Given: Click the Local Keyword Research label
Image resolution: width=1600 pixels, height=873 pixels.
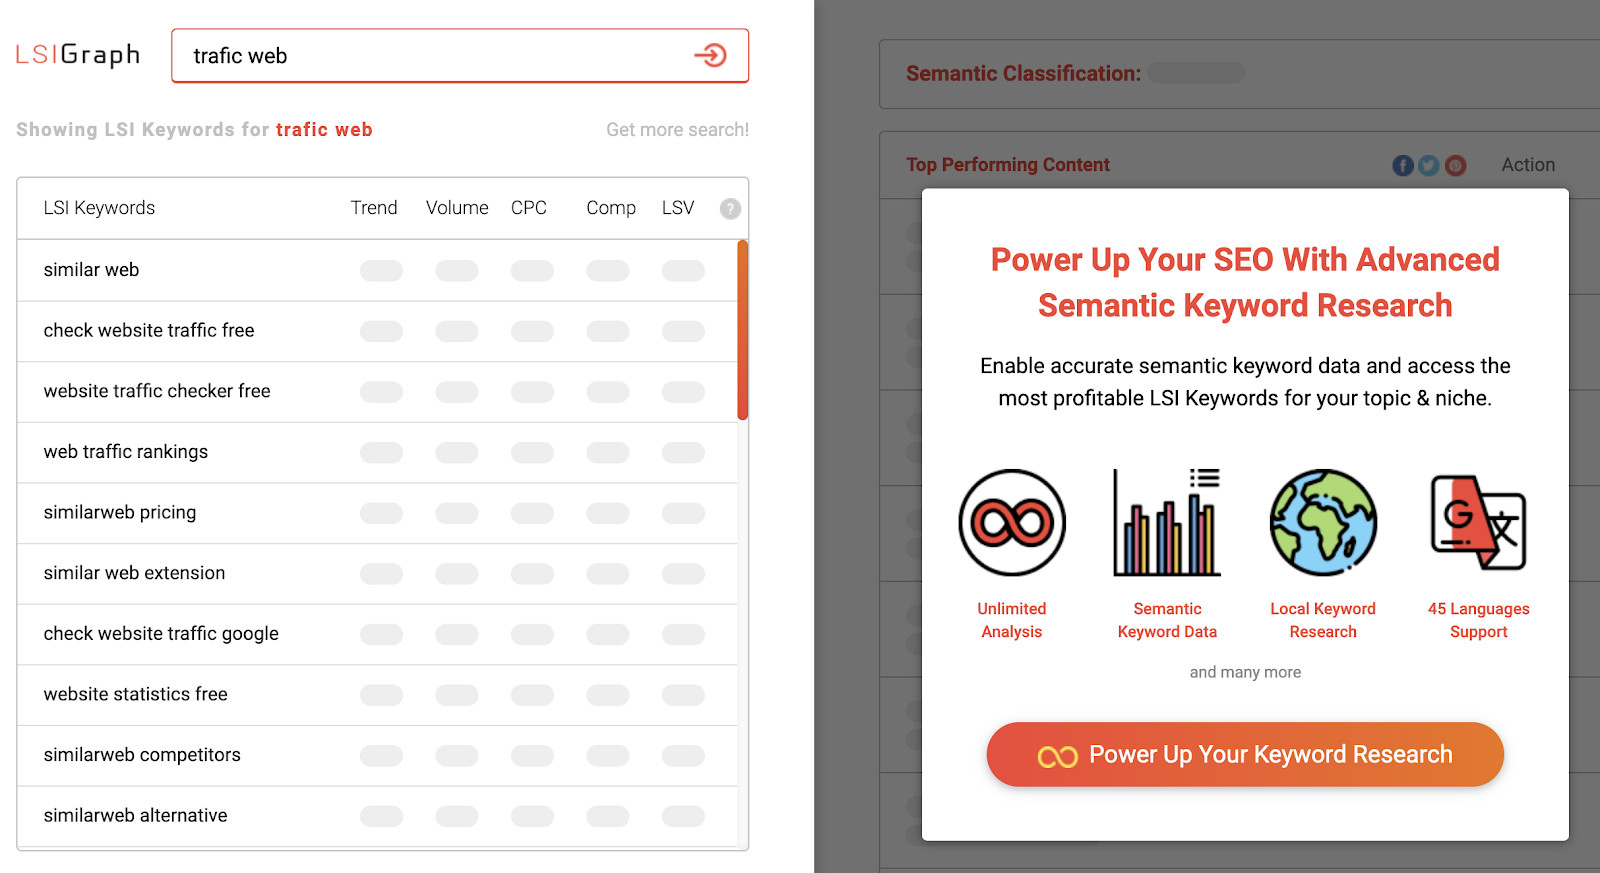Looking at the screenshot, I should click(x=1323, y=620).
